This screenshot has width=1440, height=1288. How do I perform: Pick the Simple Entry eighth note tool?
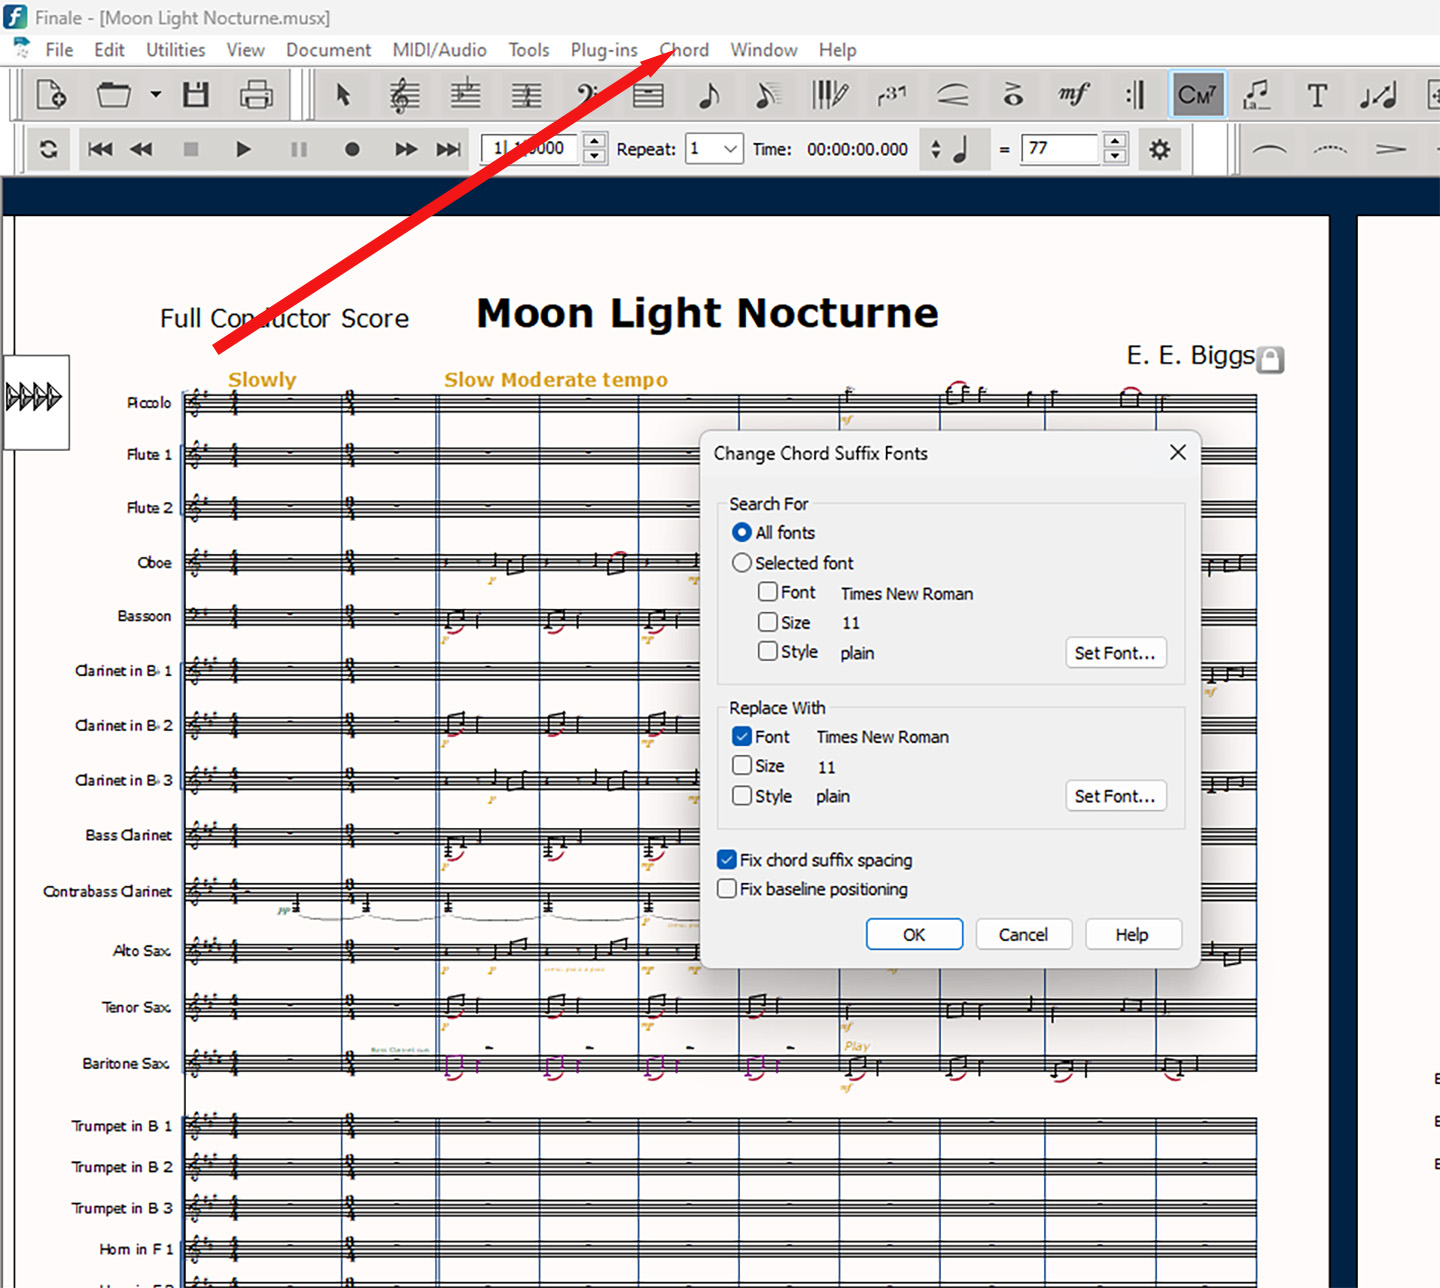[x=709, y=96]
